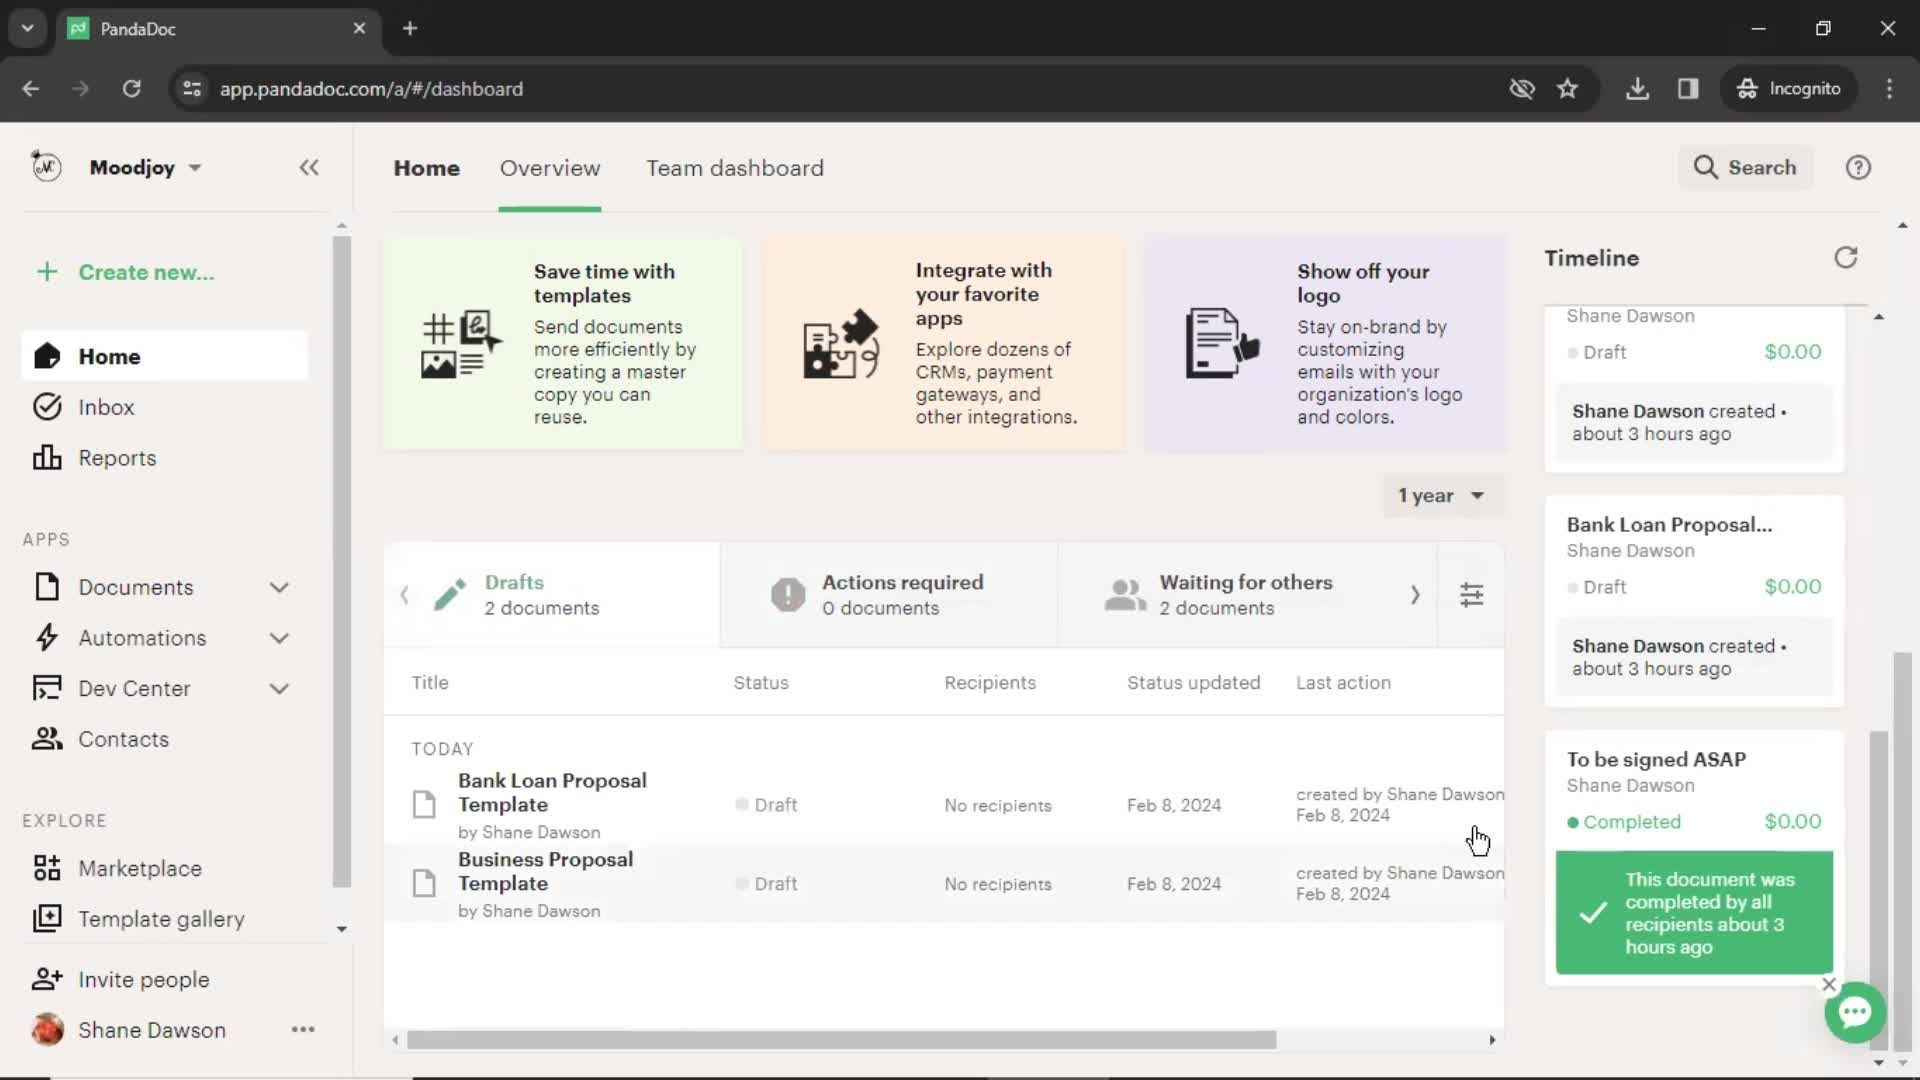Image resolution: width=1920 pixels, height=1080 pixels.
Task: Switch to the Team dashboard tab
Action: [x=735, y=168]
